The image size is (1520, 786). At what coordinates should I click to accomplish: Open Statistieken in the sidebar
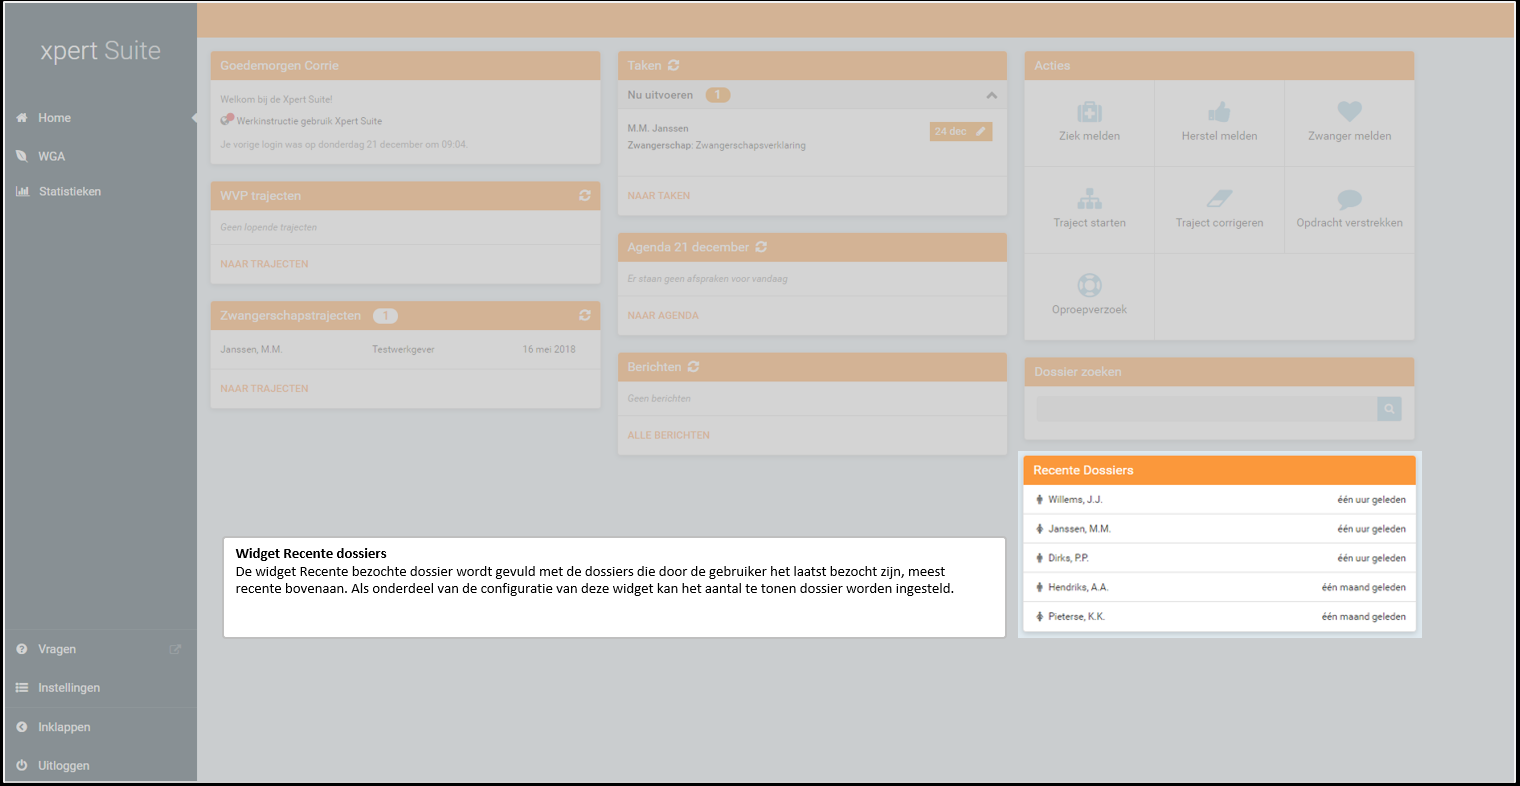point(69,191)
